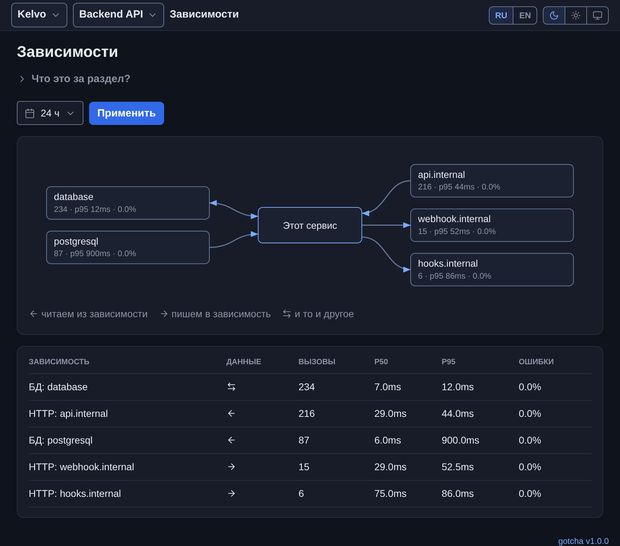620x546 pixels.
Task: Click the legend left arrow for reading from dependency
Action: point(33,314)
